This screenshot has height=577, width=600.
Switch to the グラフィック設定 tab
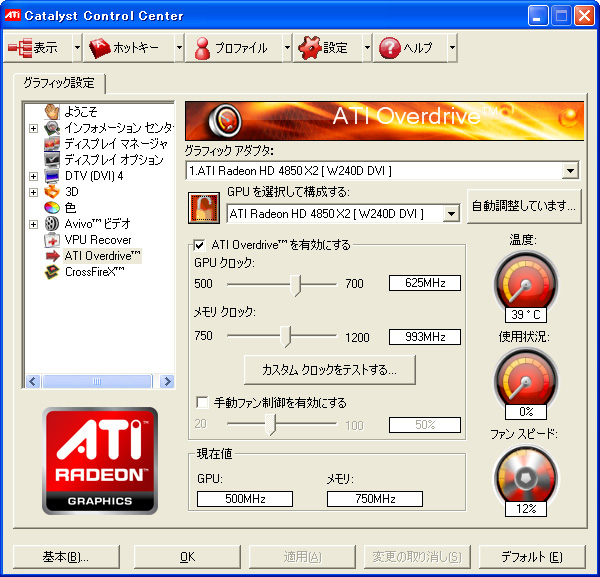point(59,83)
